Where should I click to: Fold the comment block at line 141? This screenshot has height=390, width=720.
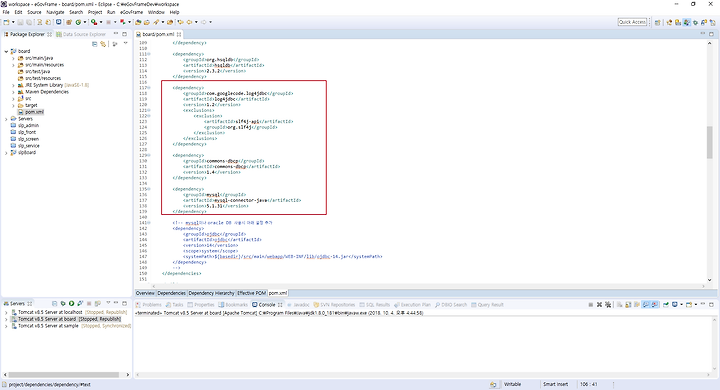pos(149,223)
